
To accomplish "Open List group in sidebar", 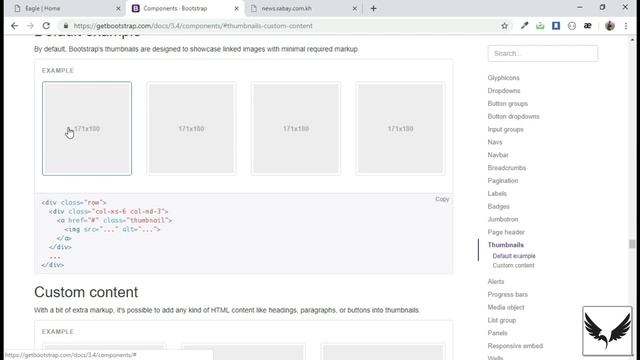I will tap(502, 320).
